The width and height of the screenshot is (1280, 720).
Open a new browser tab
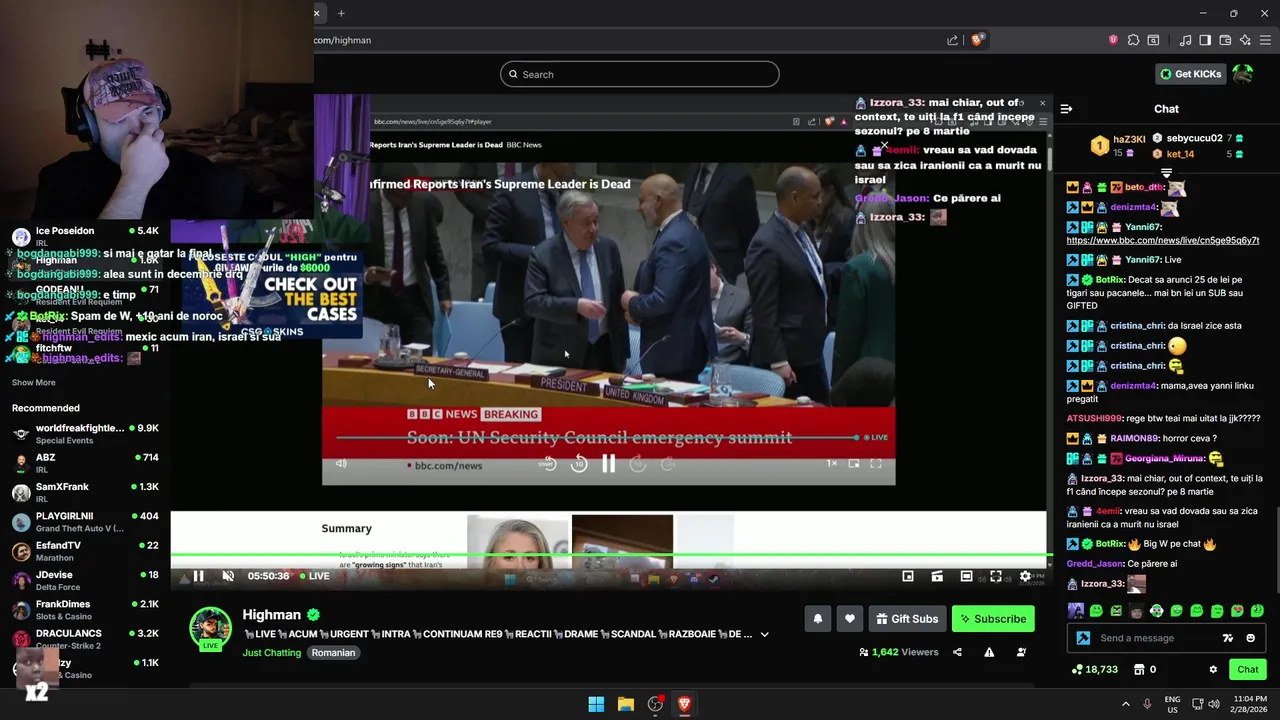click(341, 13)
